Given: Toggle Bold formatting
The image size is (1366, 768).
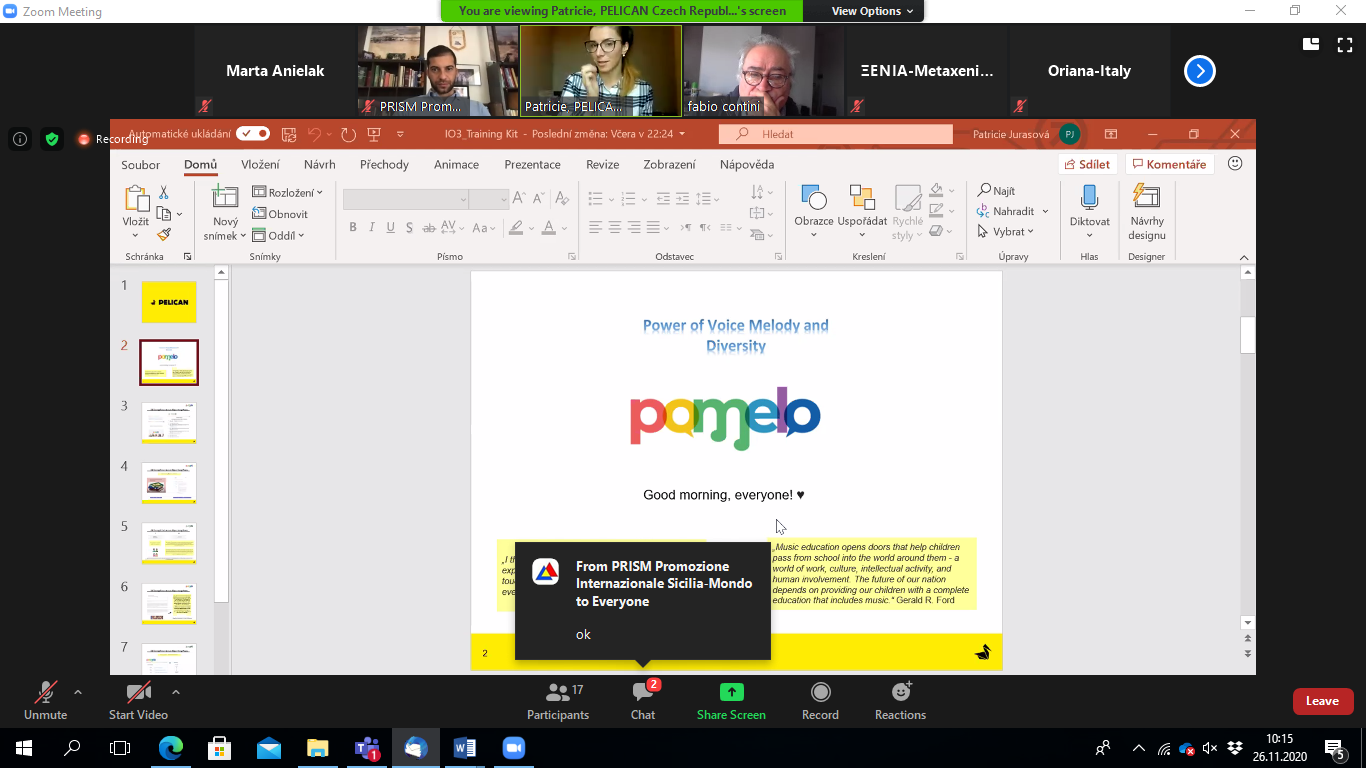Looking at the screenshot, I should [x=353, y=228].
